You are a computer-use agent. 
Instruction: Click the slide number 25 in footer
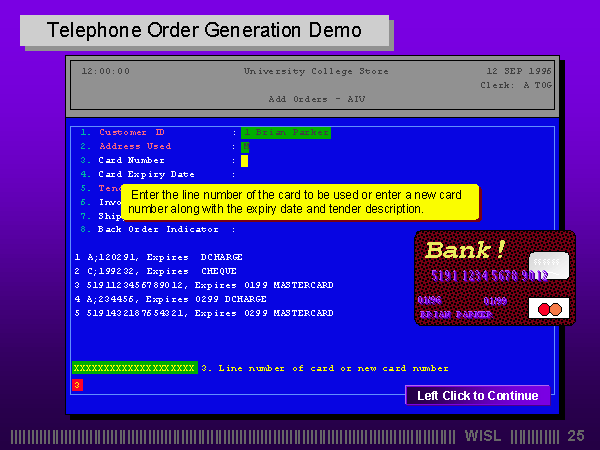[575, 436]
